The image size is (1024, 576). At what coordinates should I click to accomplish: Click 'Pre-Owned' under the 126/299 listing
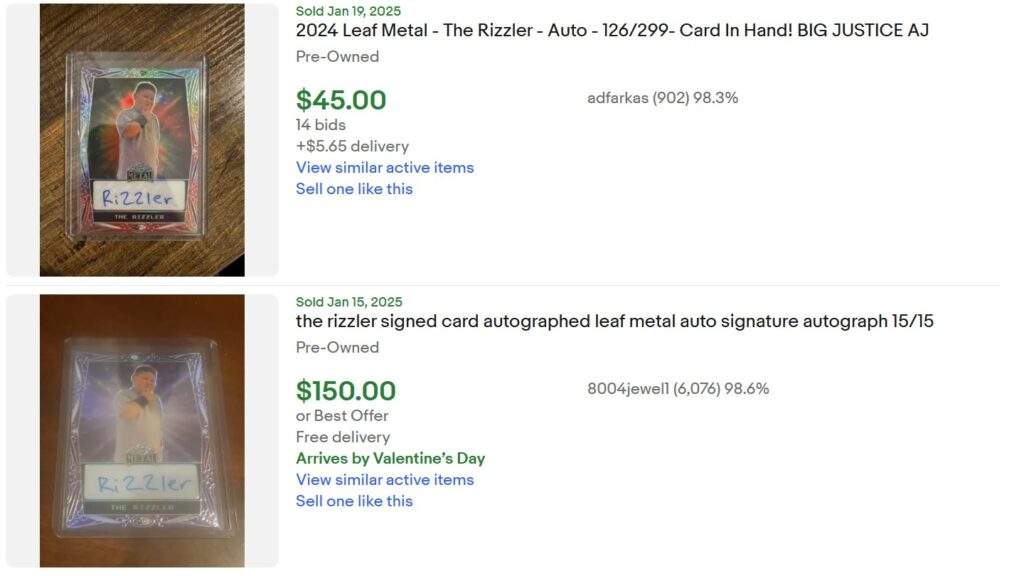pyautogui.click(x=337, y=56)
